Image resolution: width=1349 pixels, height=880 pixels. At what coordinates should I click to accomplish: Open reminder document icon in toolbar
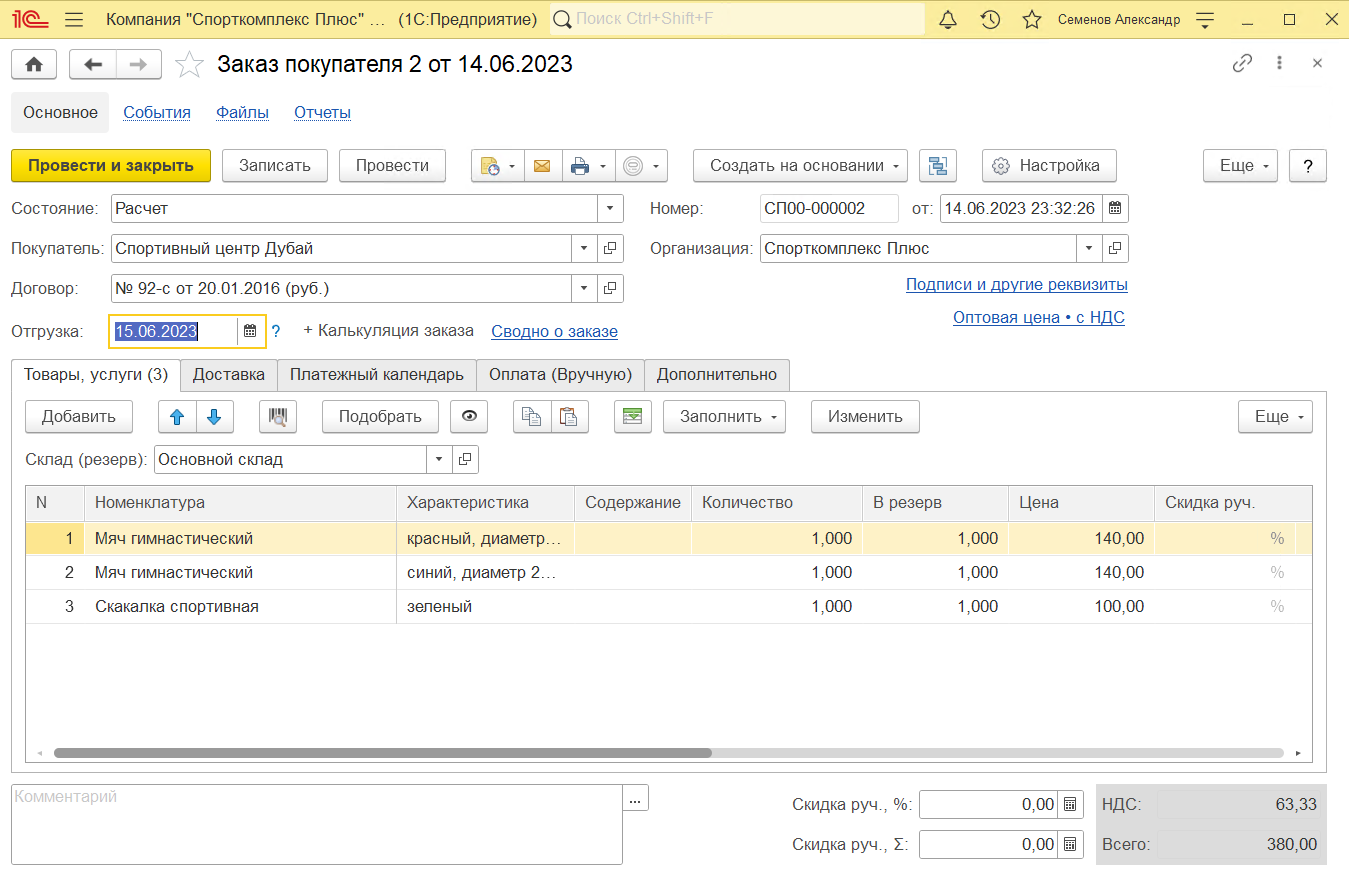pyautogui.click(x=490, y=166)
